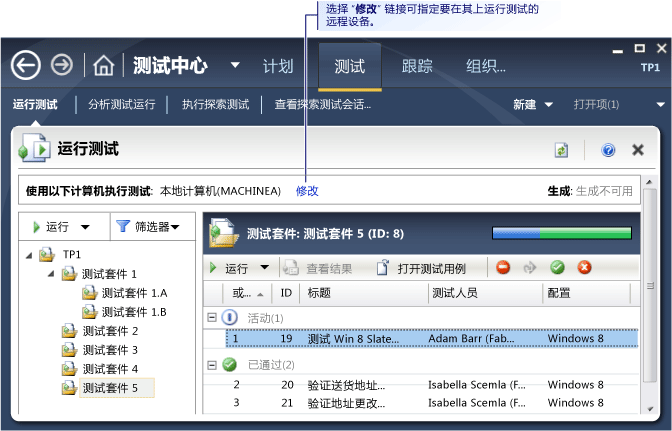Switch to the 测试 tab

[x=350, y=66]
